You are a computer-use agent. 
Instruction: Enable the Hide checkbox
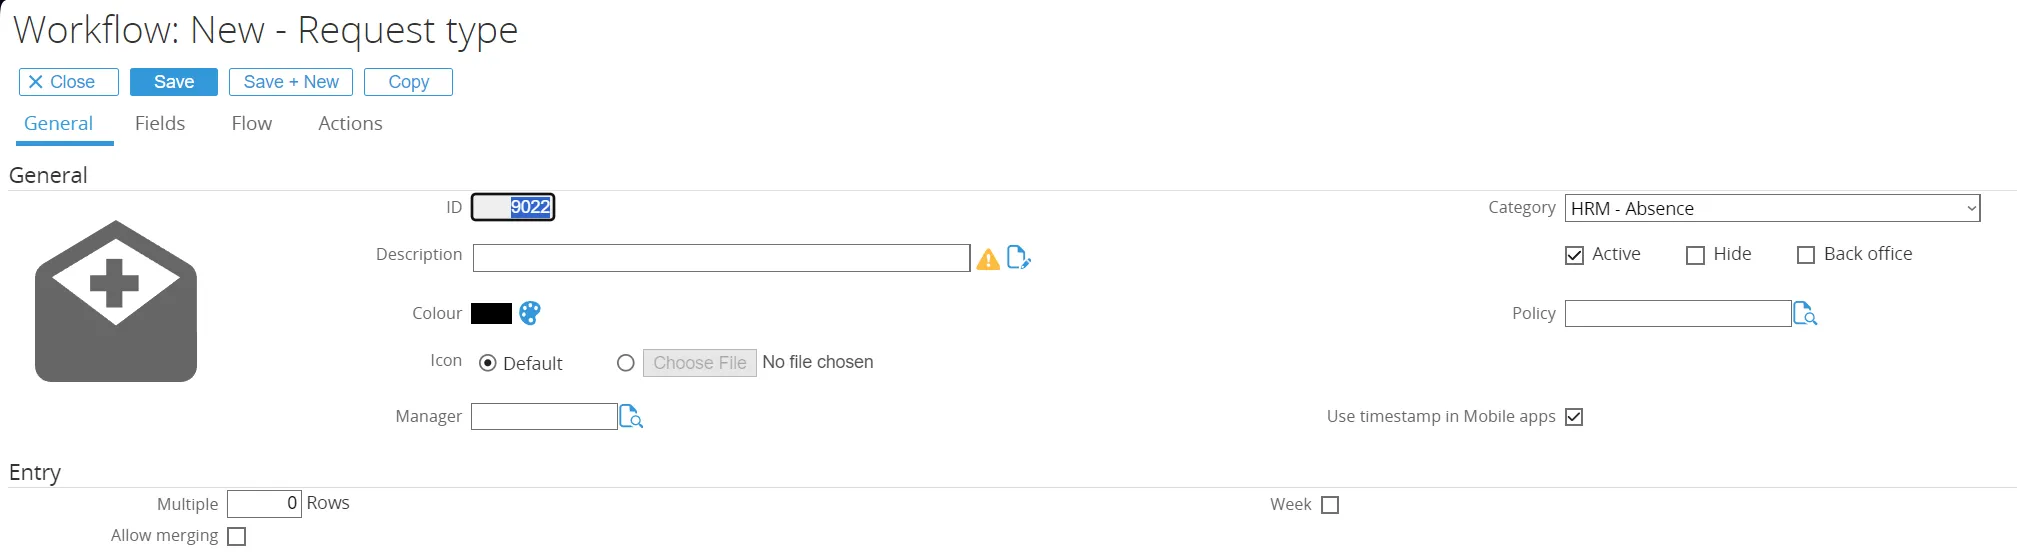1695,255
